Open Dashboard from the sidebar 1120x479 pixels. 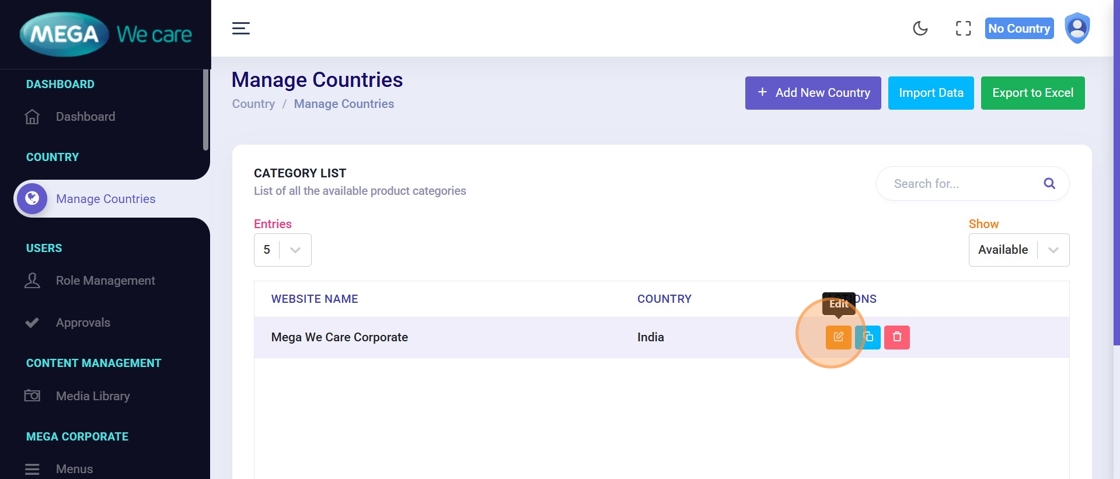pyautogui.click(x=85, y=117)
